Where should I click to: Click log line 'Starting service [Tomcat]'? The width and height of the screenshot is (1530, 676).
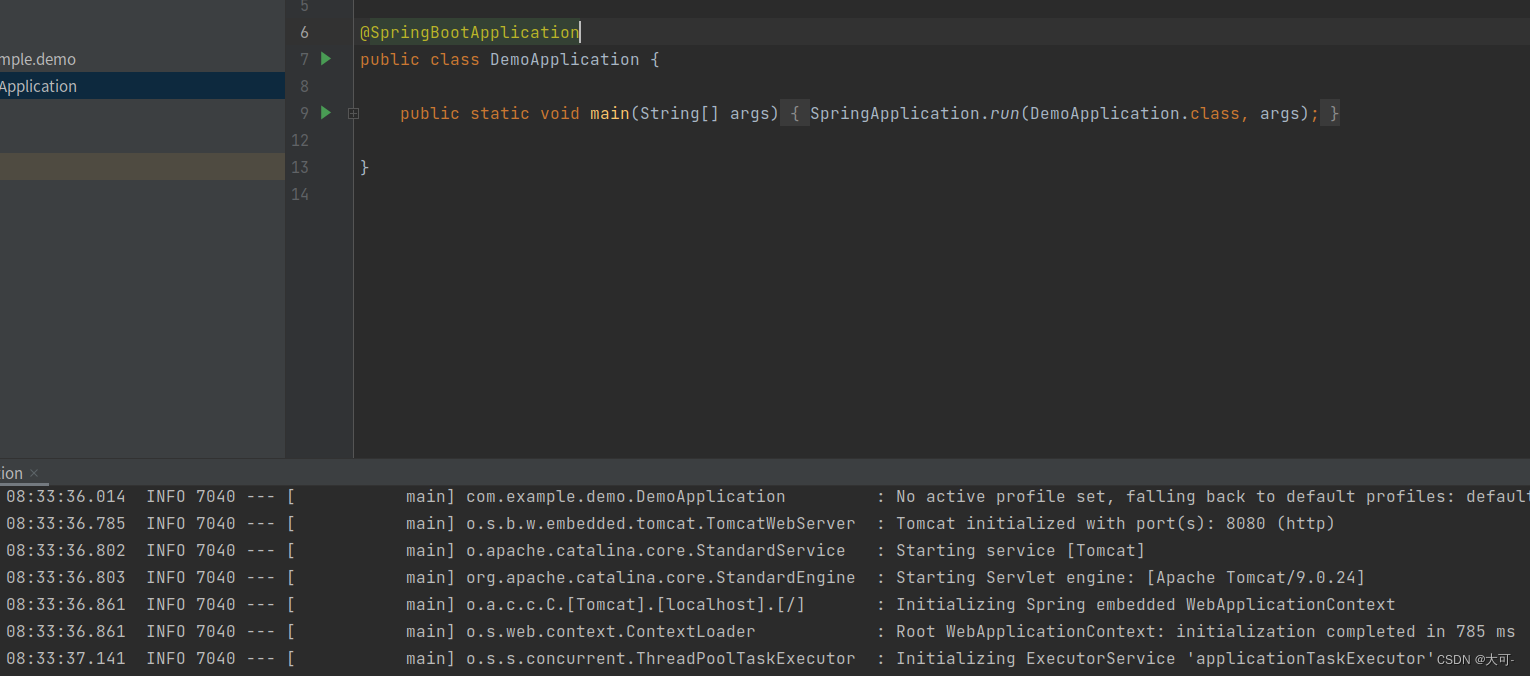1020,550
